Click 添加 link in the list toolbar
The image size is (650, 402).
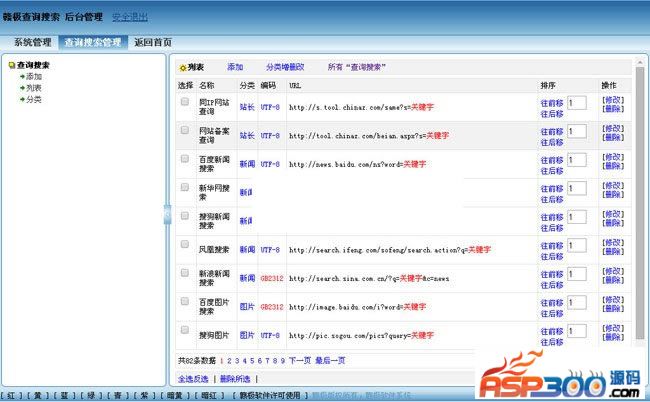[x=235, y=67]
